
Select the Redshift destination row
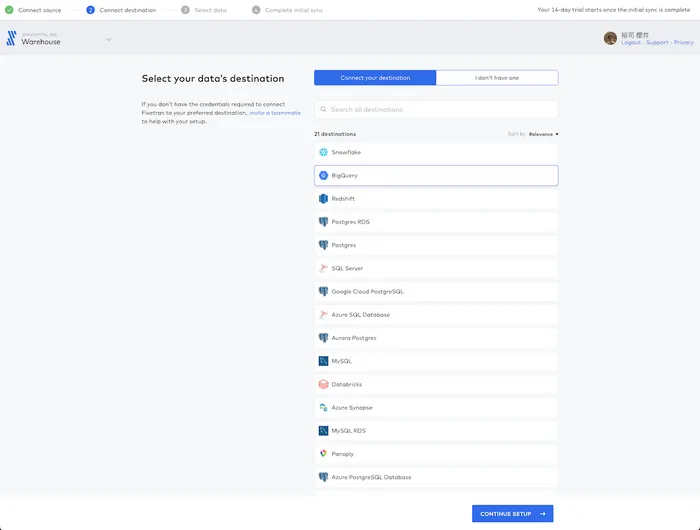[436, 199]
